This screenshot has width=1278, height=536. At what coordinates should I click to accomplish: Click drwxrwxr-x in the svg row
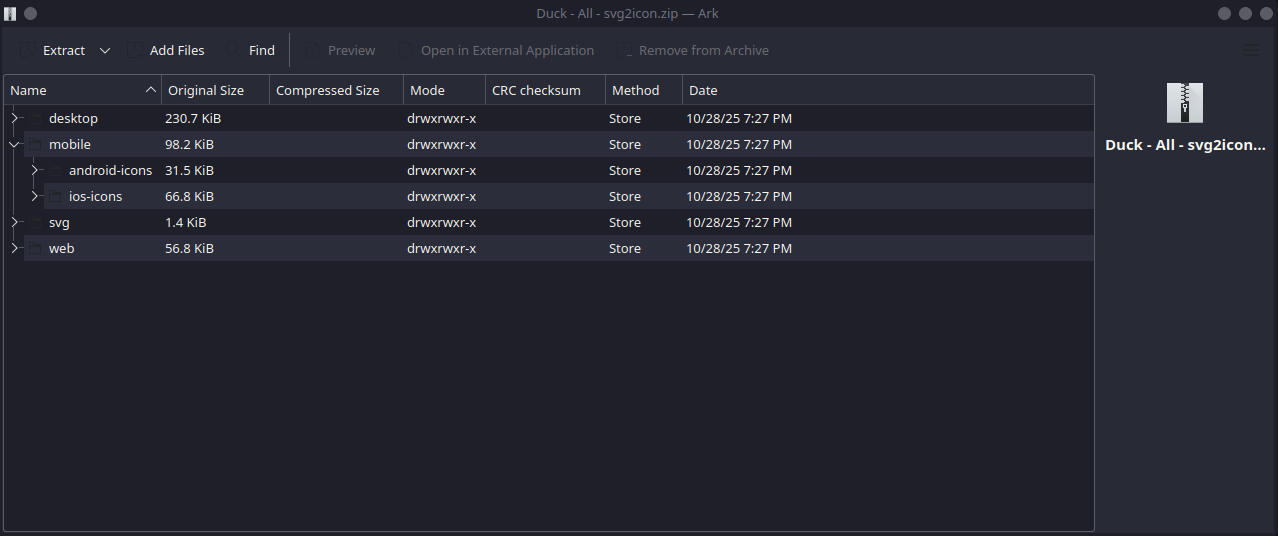click(441, 222)
